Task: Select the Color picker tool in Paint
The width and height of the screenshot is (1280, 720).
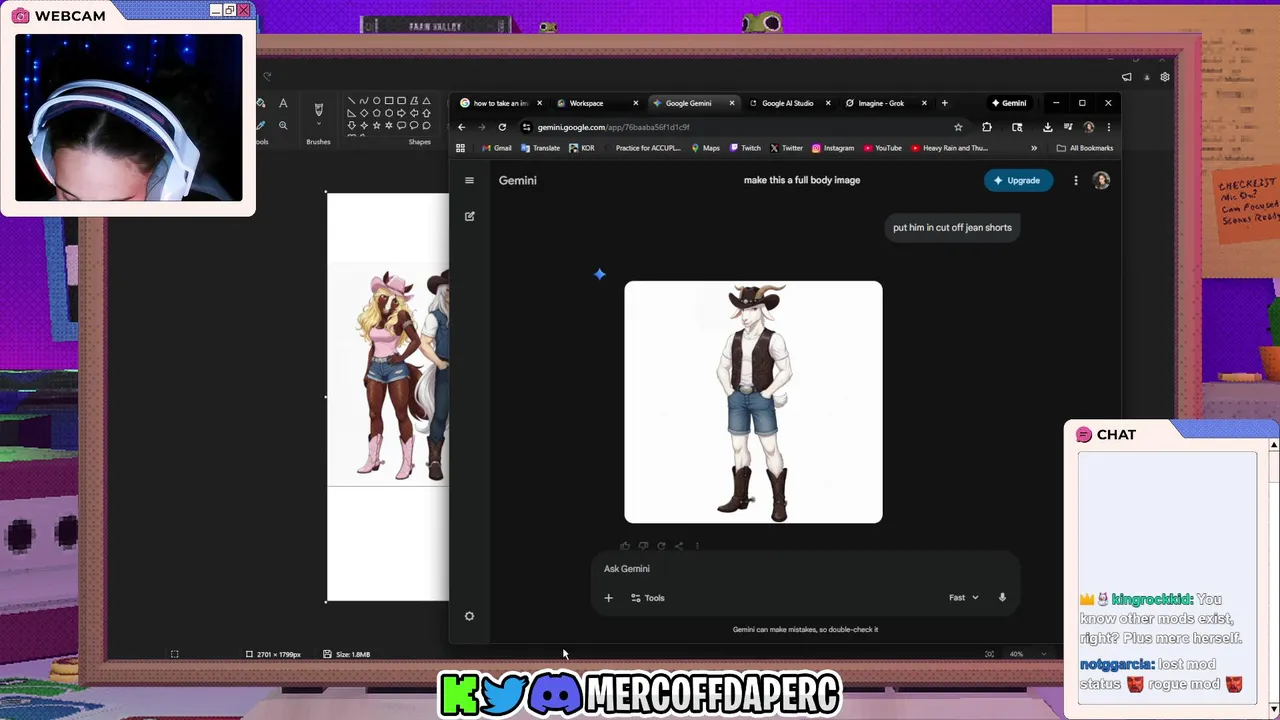Action: [x=261, y=125]
